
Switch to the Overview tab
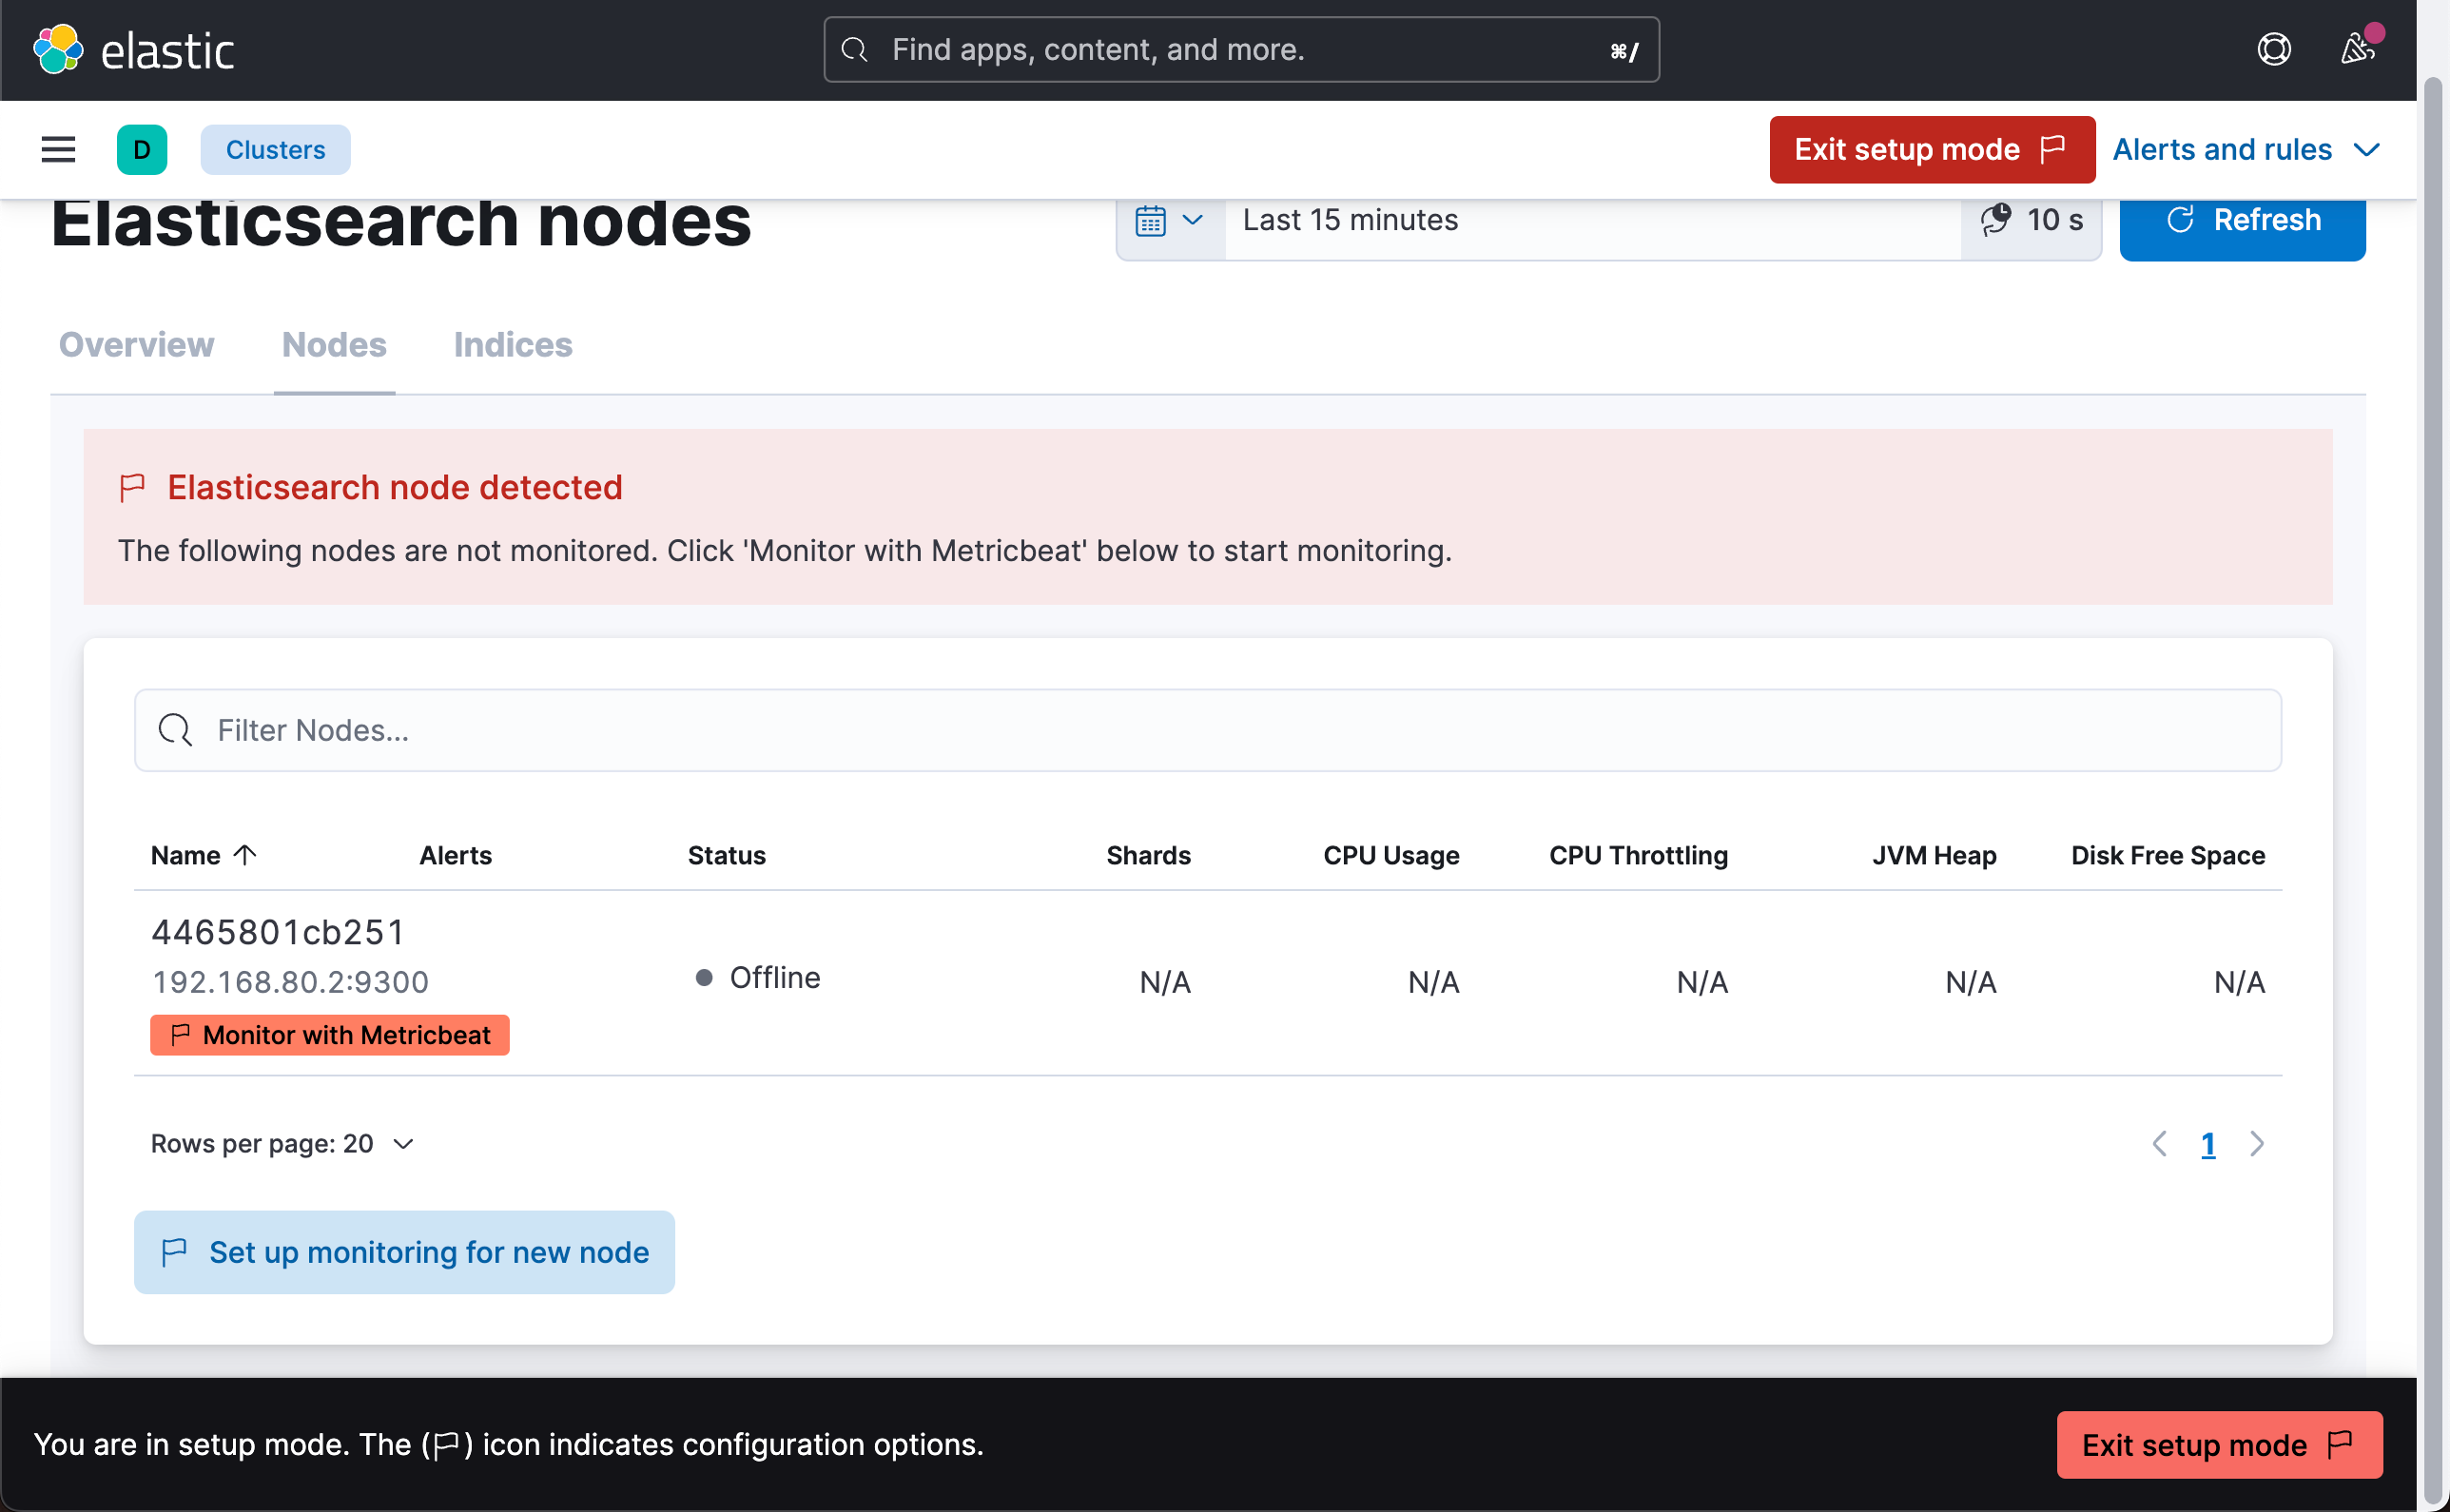pos(136,344)
